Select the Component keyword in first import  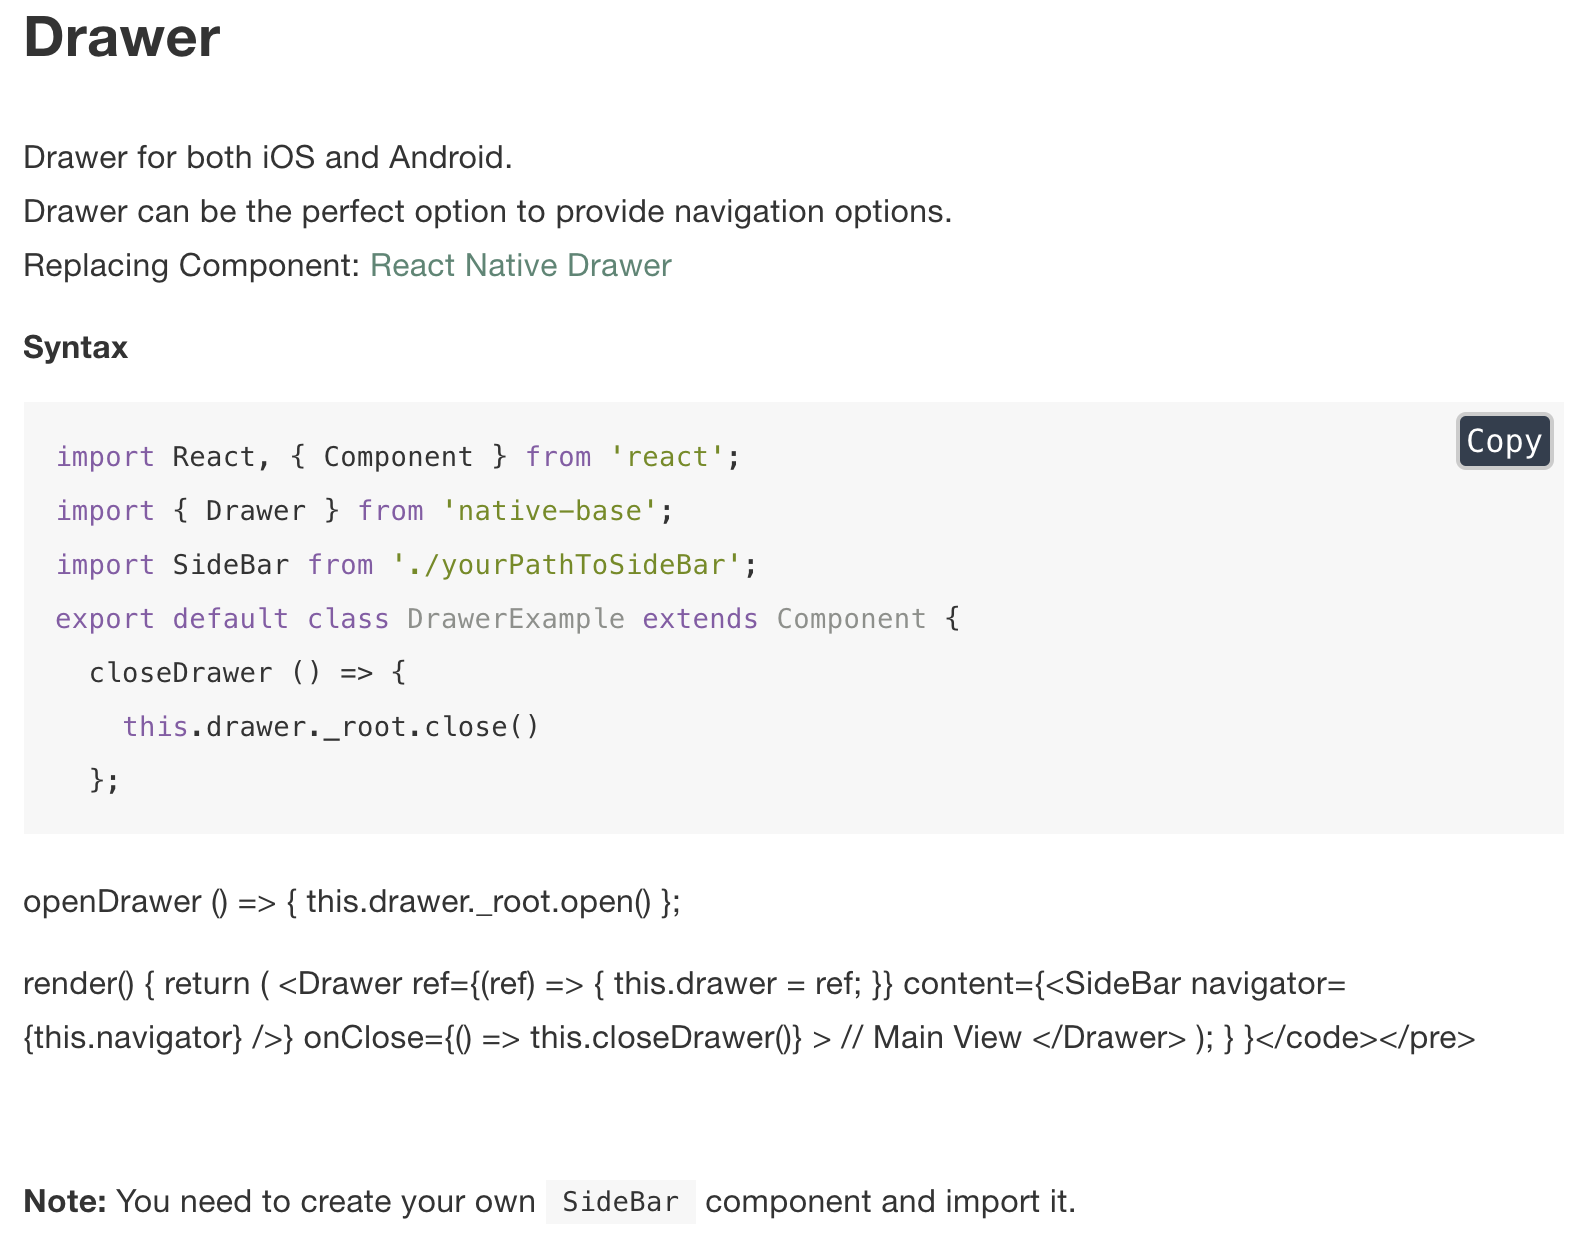pos(399,456)
